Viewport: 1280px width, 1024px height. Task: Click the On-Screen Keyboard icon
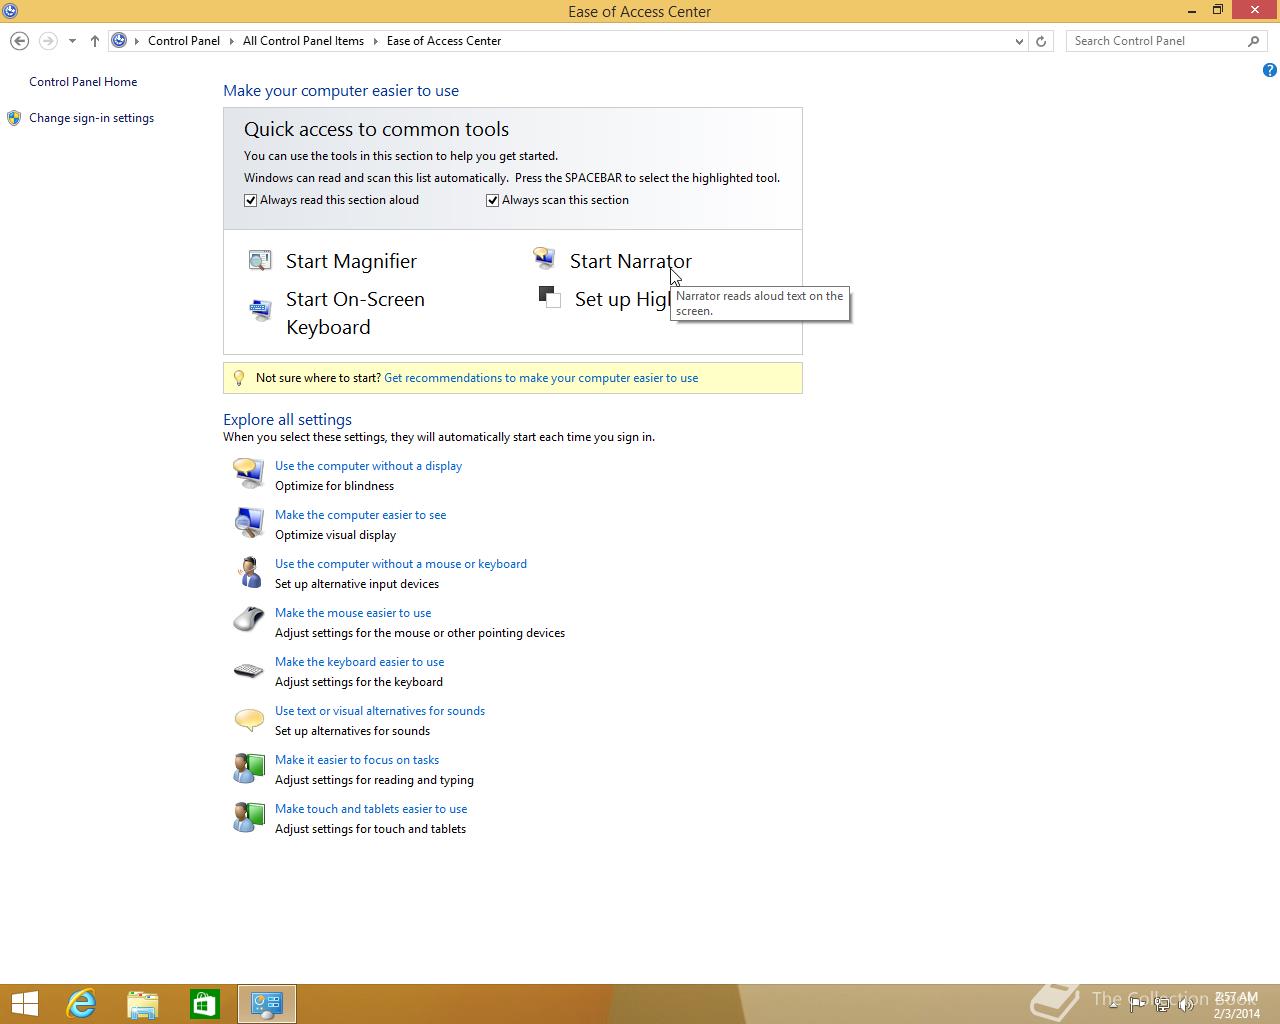click(260, 311)
